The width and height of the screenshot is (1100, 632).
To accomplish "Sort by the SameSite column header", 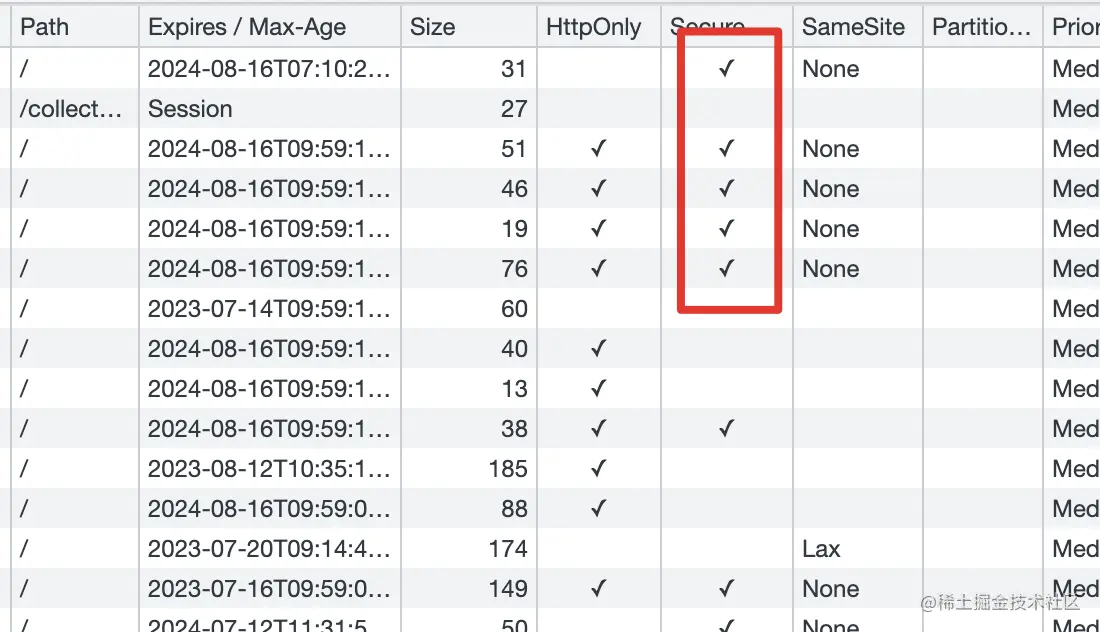I will [x=857, y=27].
